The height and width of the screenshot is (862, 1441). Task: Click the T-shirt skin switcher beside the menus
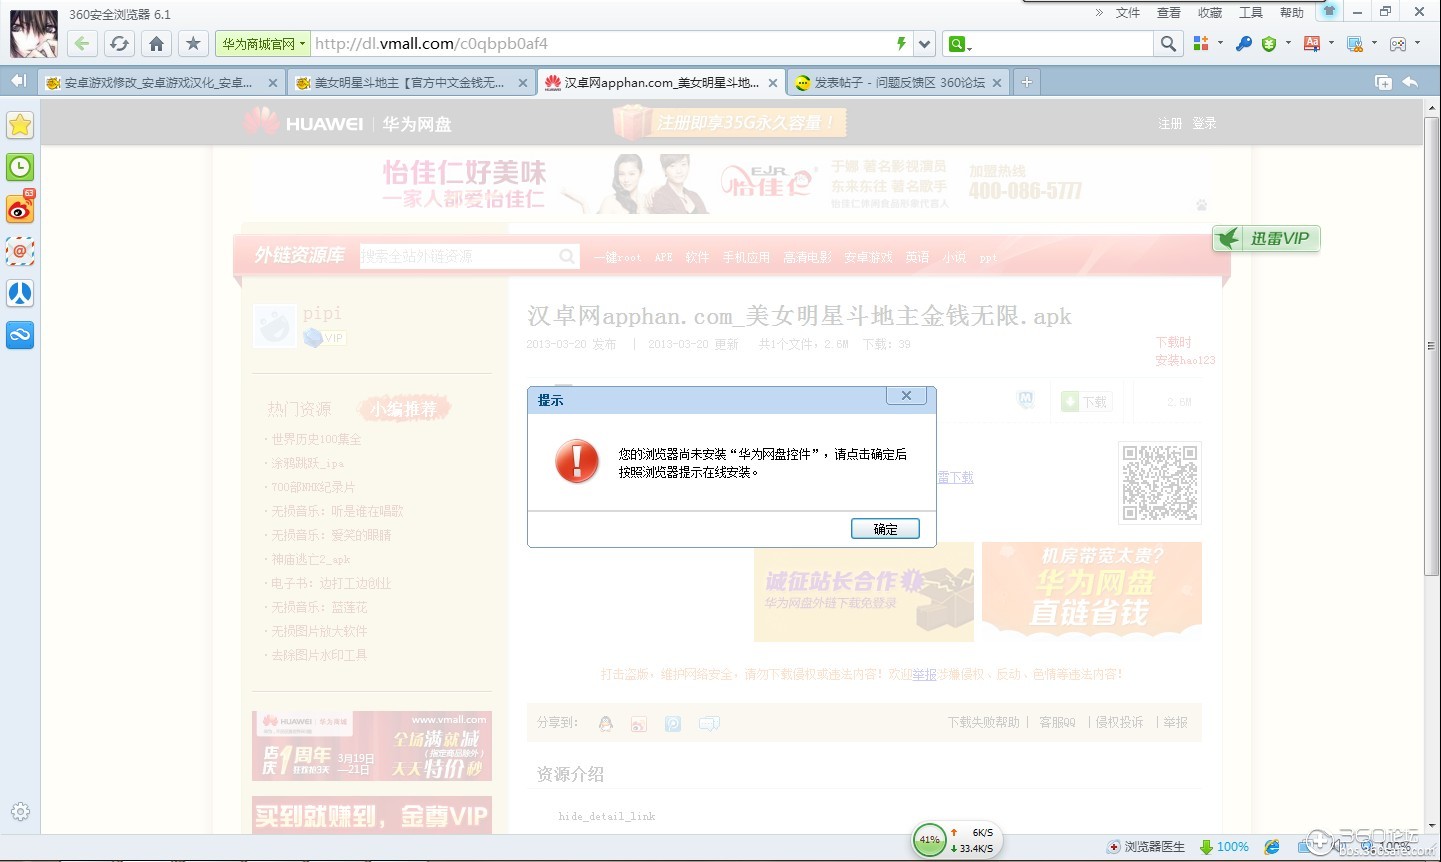tap(1329, 11)
